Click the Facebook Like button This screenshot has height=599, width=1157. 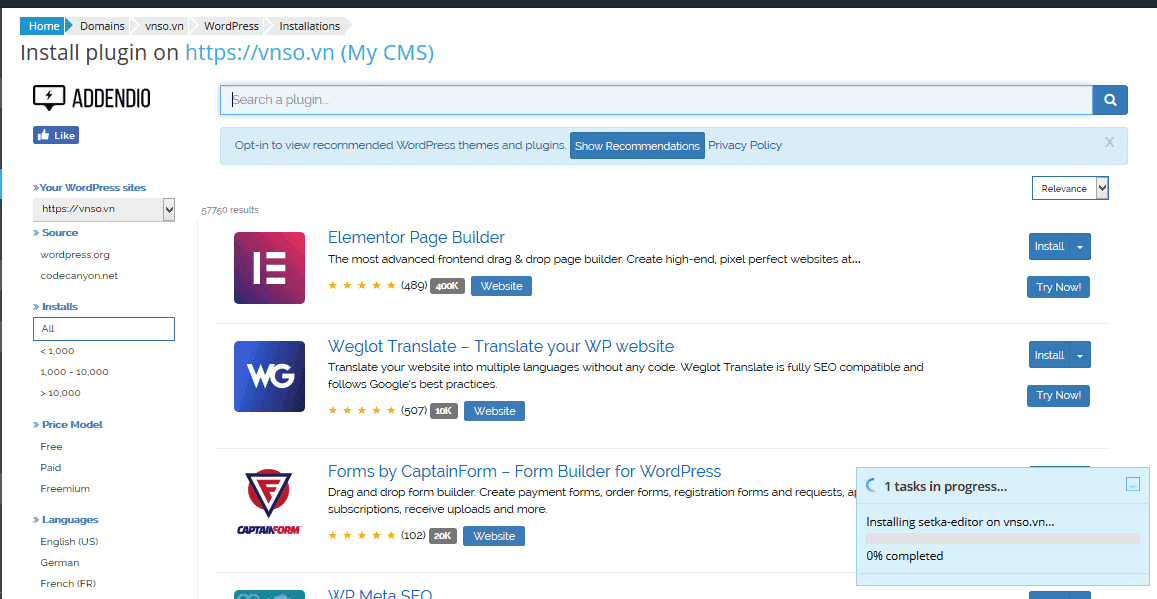[x=55, y=135]
